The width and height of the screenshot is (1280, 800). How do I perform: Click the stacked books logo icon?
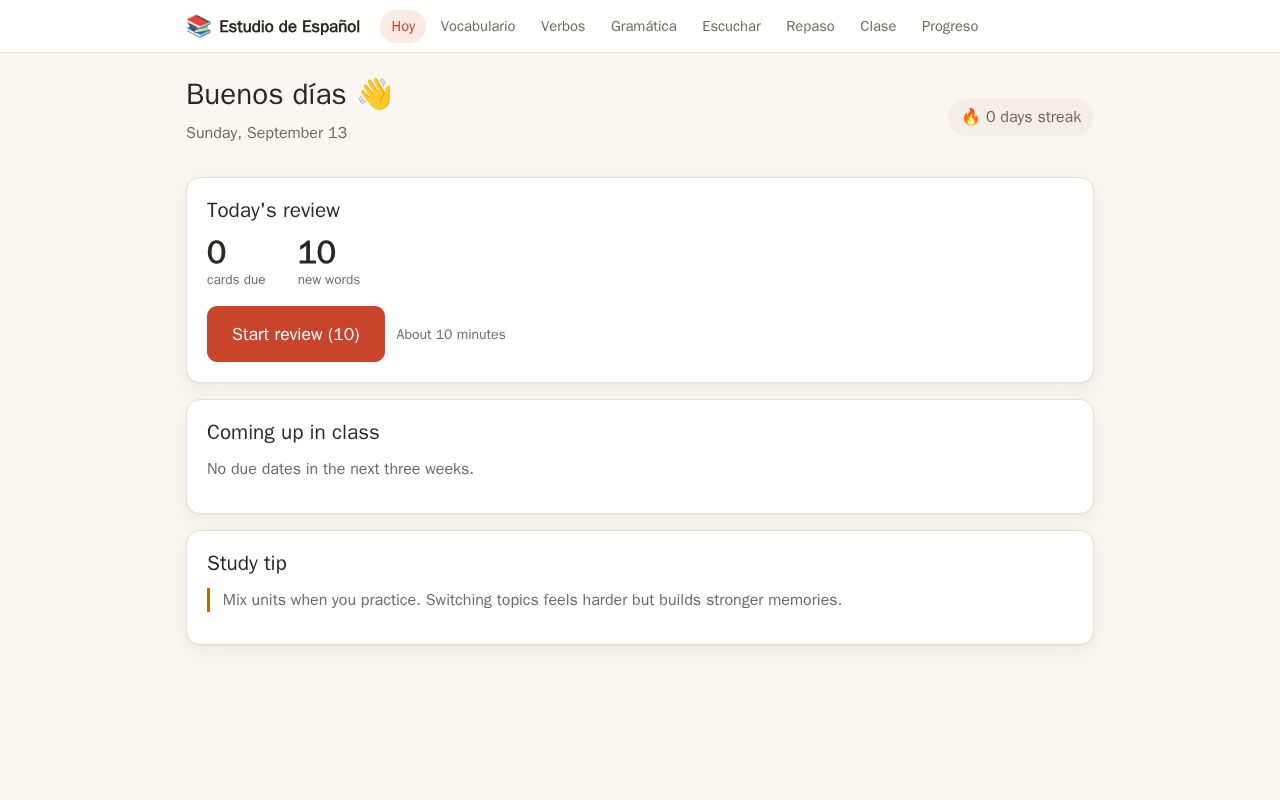click(x=199, y=26)
